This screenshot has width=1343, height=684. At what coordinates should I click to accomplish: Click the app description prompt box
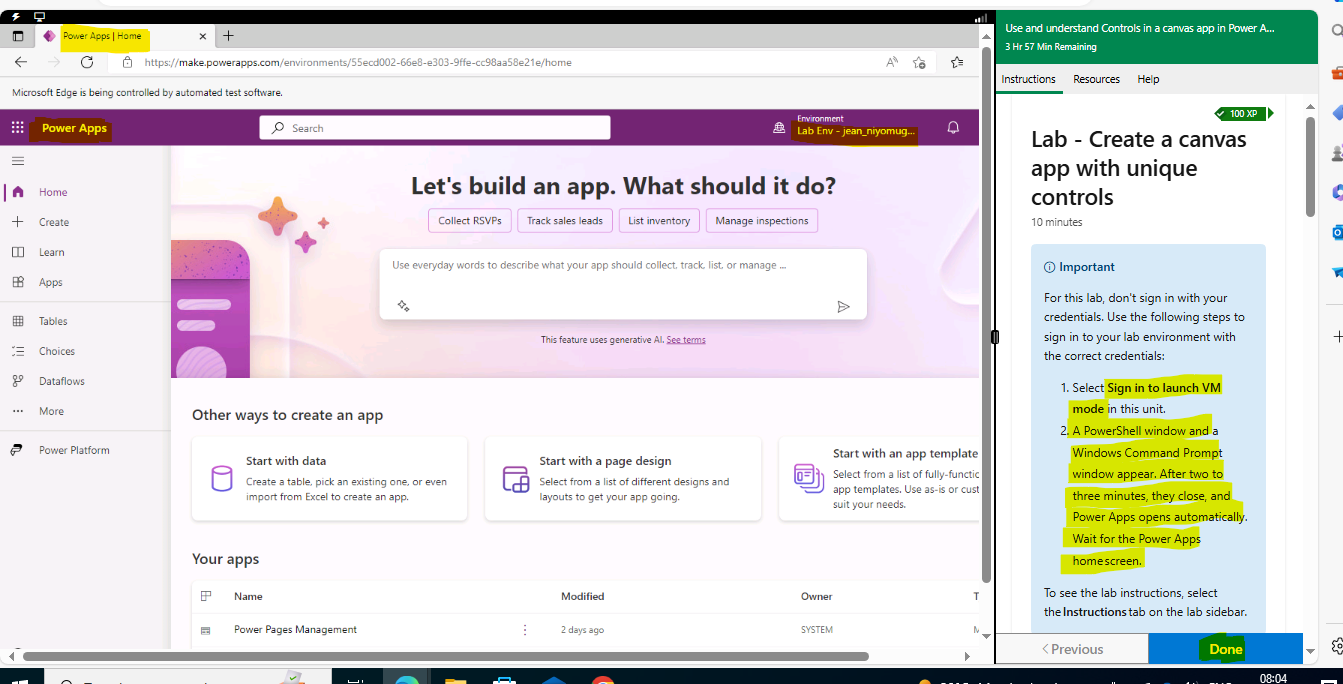point(622,284)
